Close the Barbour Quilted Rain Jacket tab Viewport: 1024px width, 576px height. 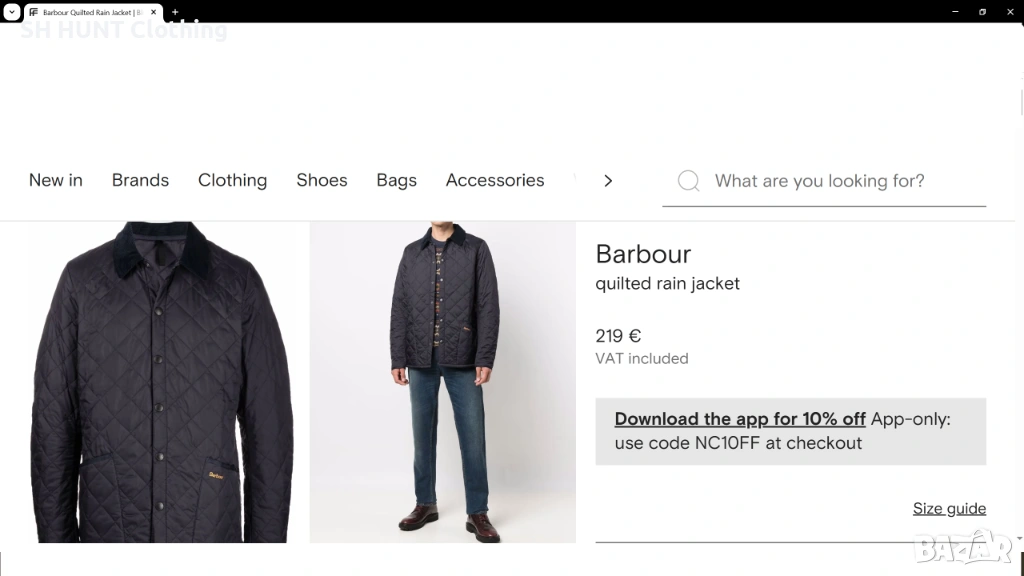pos(154,12)
